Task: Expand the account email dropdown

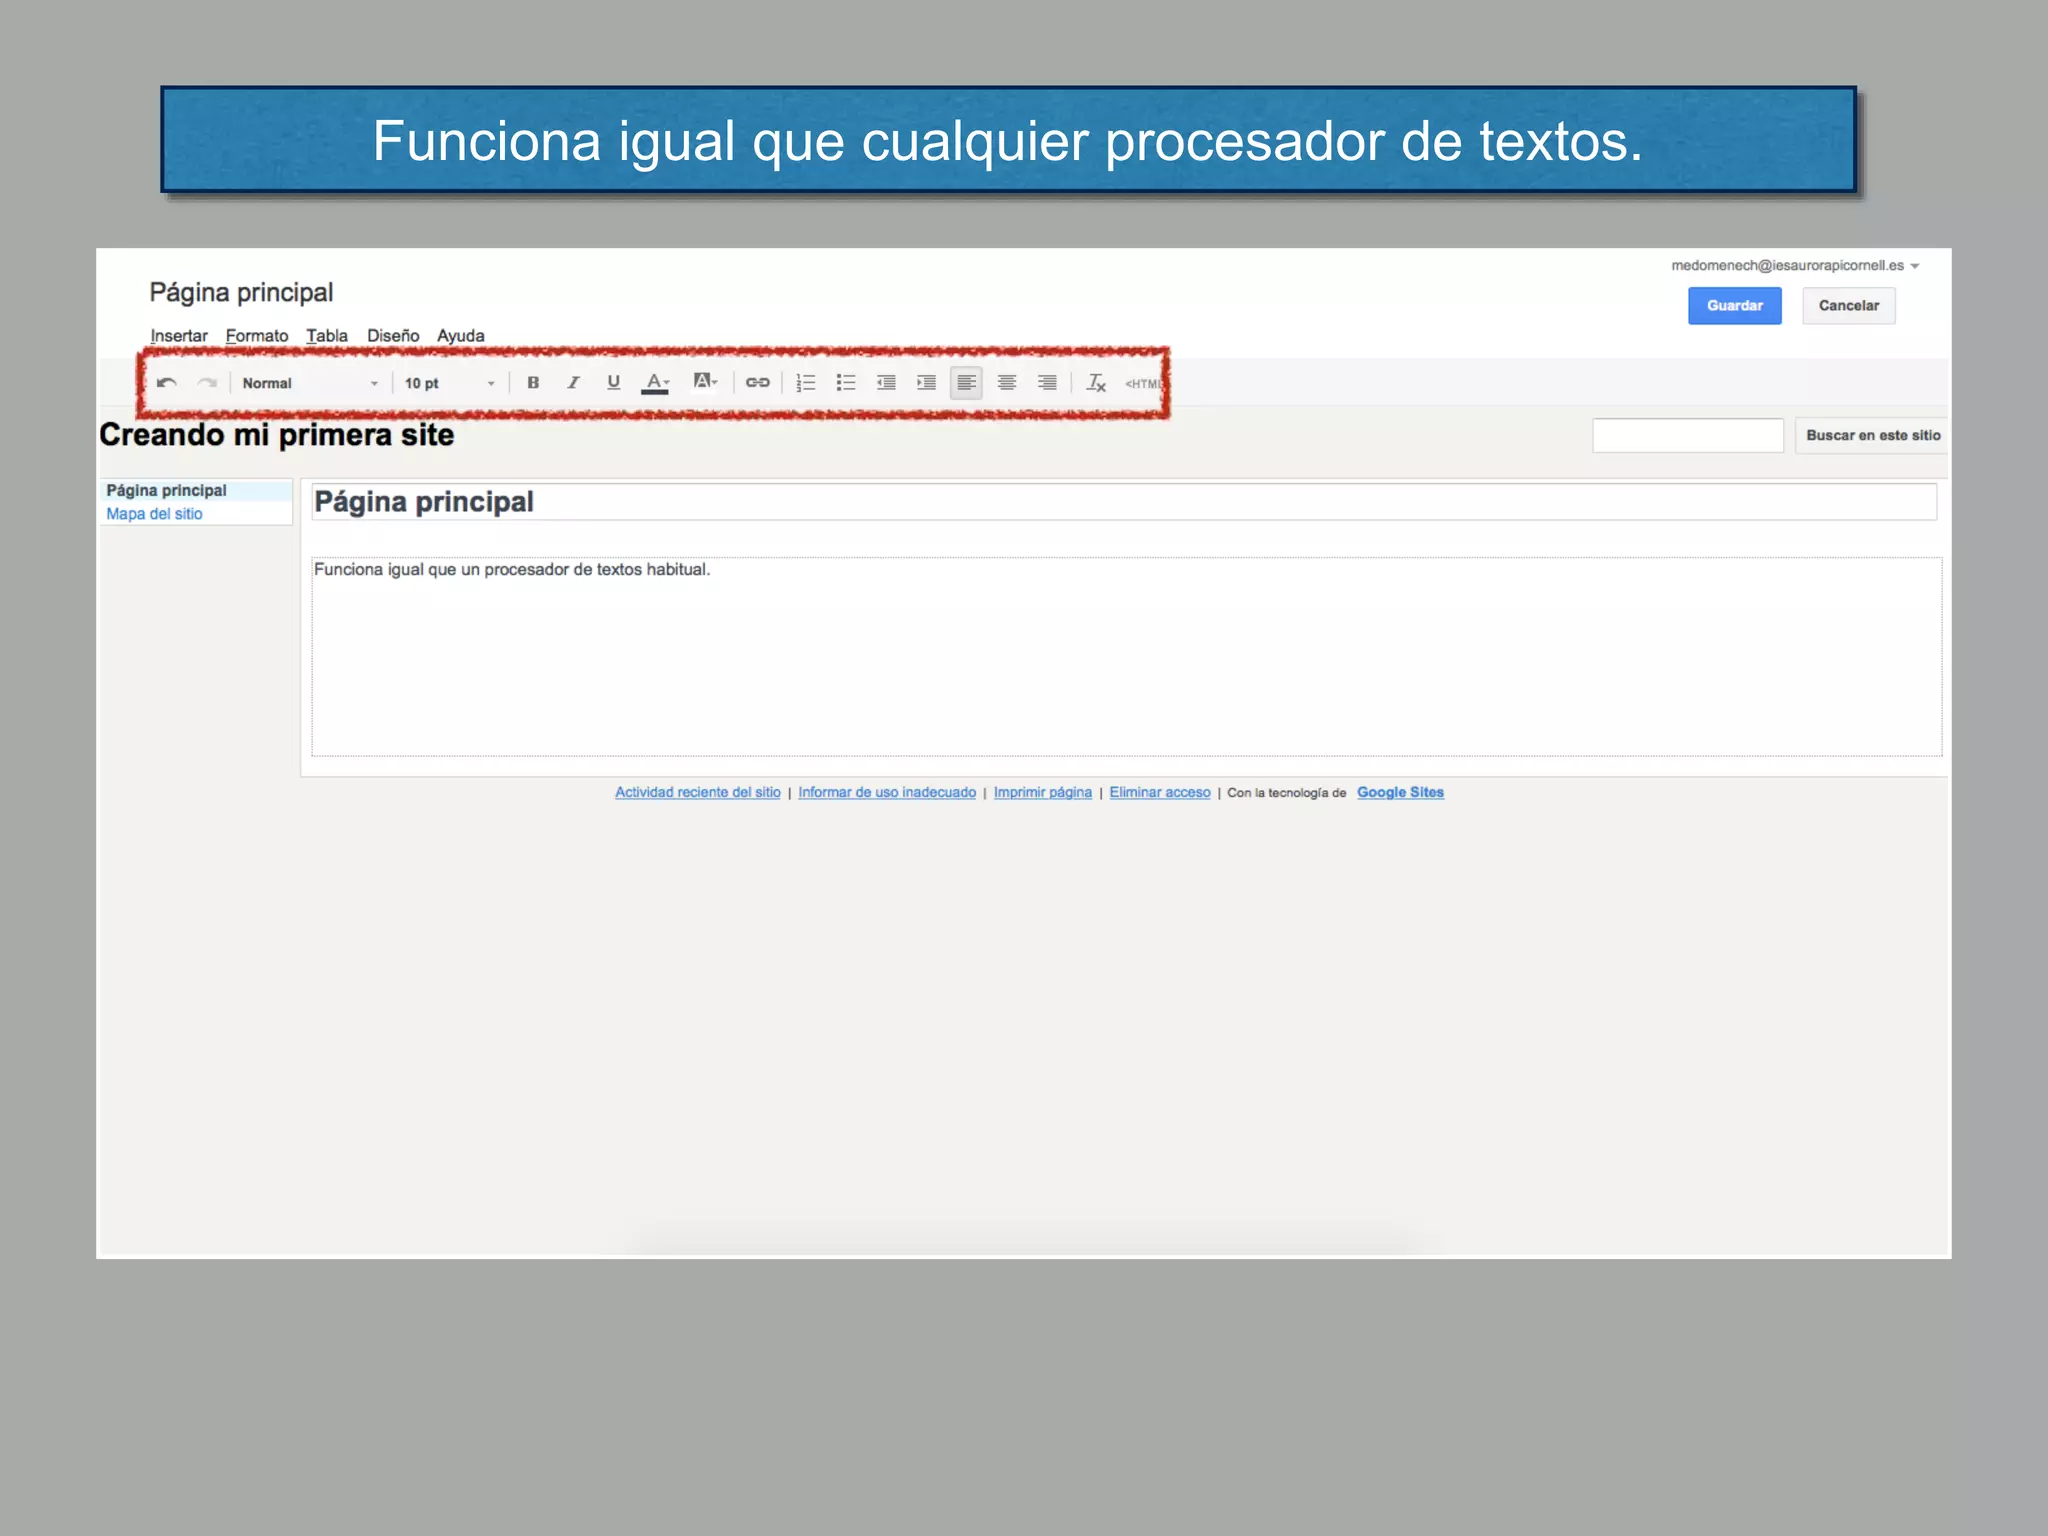Action: click(1796, 266)
